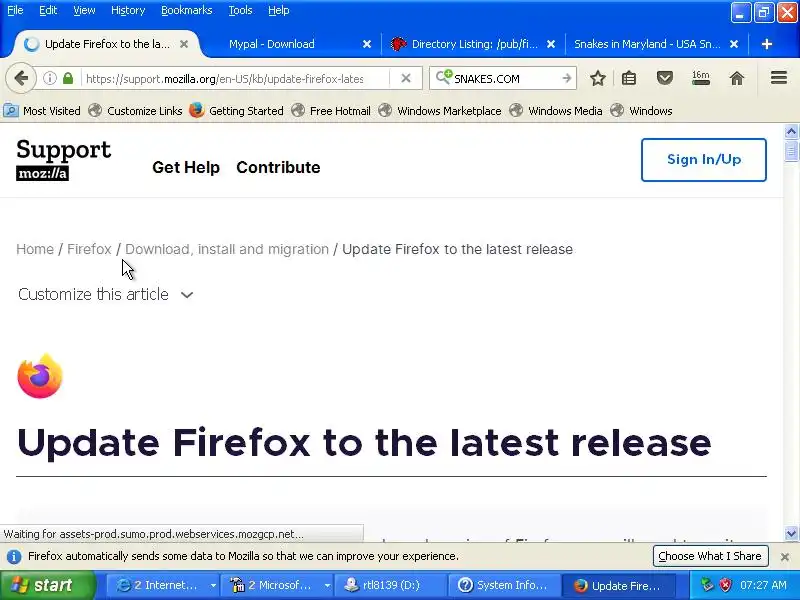The height and width of the screenshot is (600, 800).
Task: Click the 07:27 AM taskbar clock
Action: tap(763, 585)
